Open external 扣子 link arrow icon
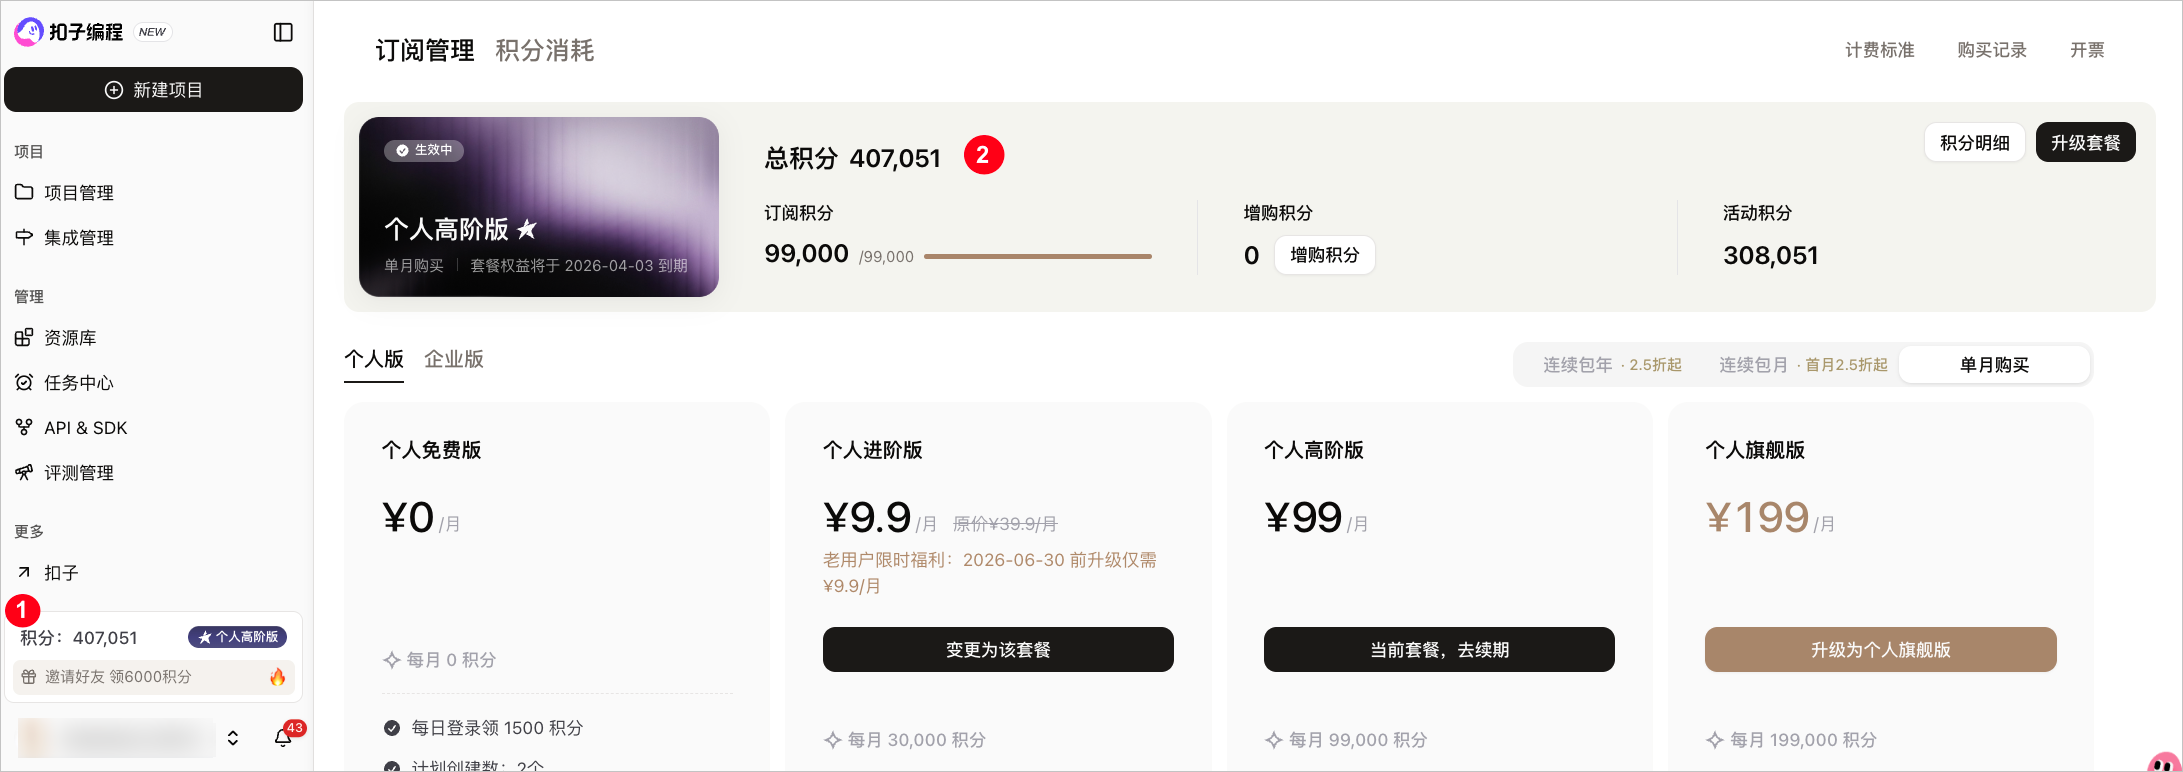 point(24,572)
